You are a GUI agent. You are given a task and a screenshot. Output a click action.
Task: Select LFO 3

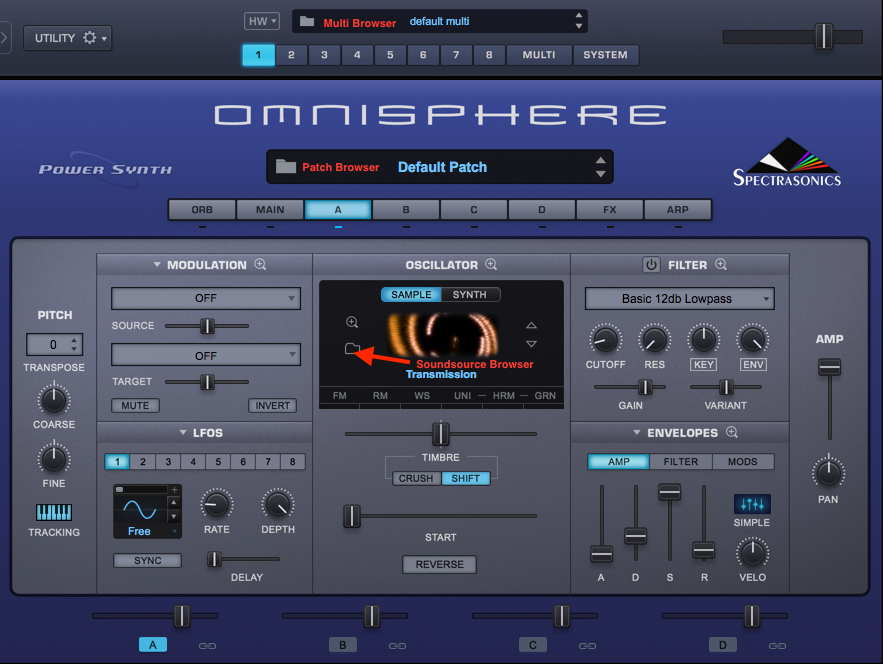tap(168, 461)
